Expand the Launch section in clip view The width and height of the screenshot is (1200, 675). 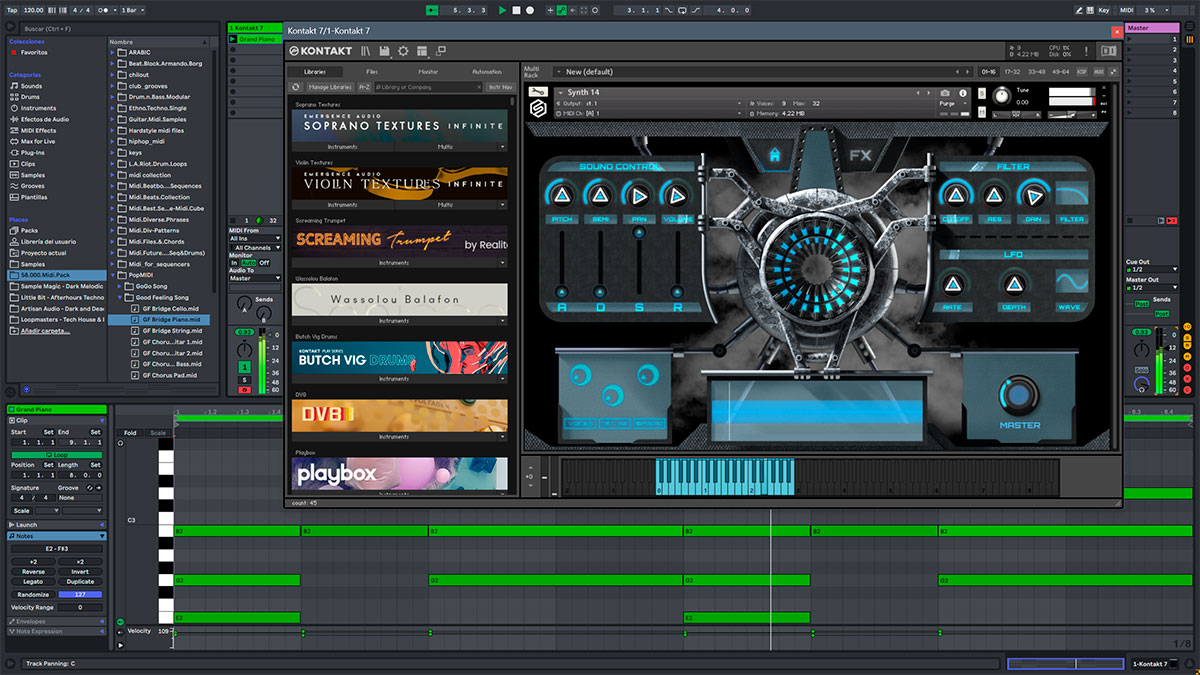coord(100,524)
